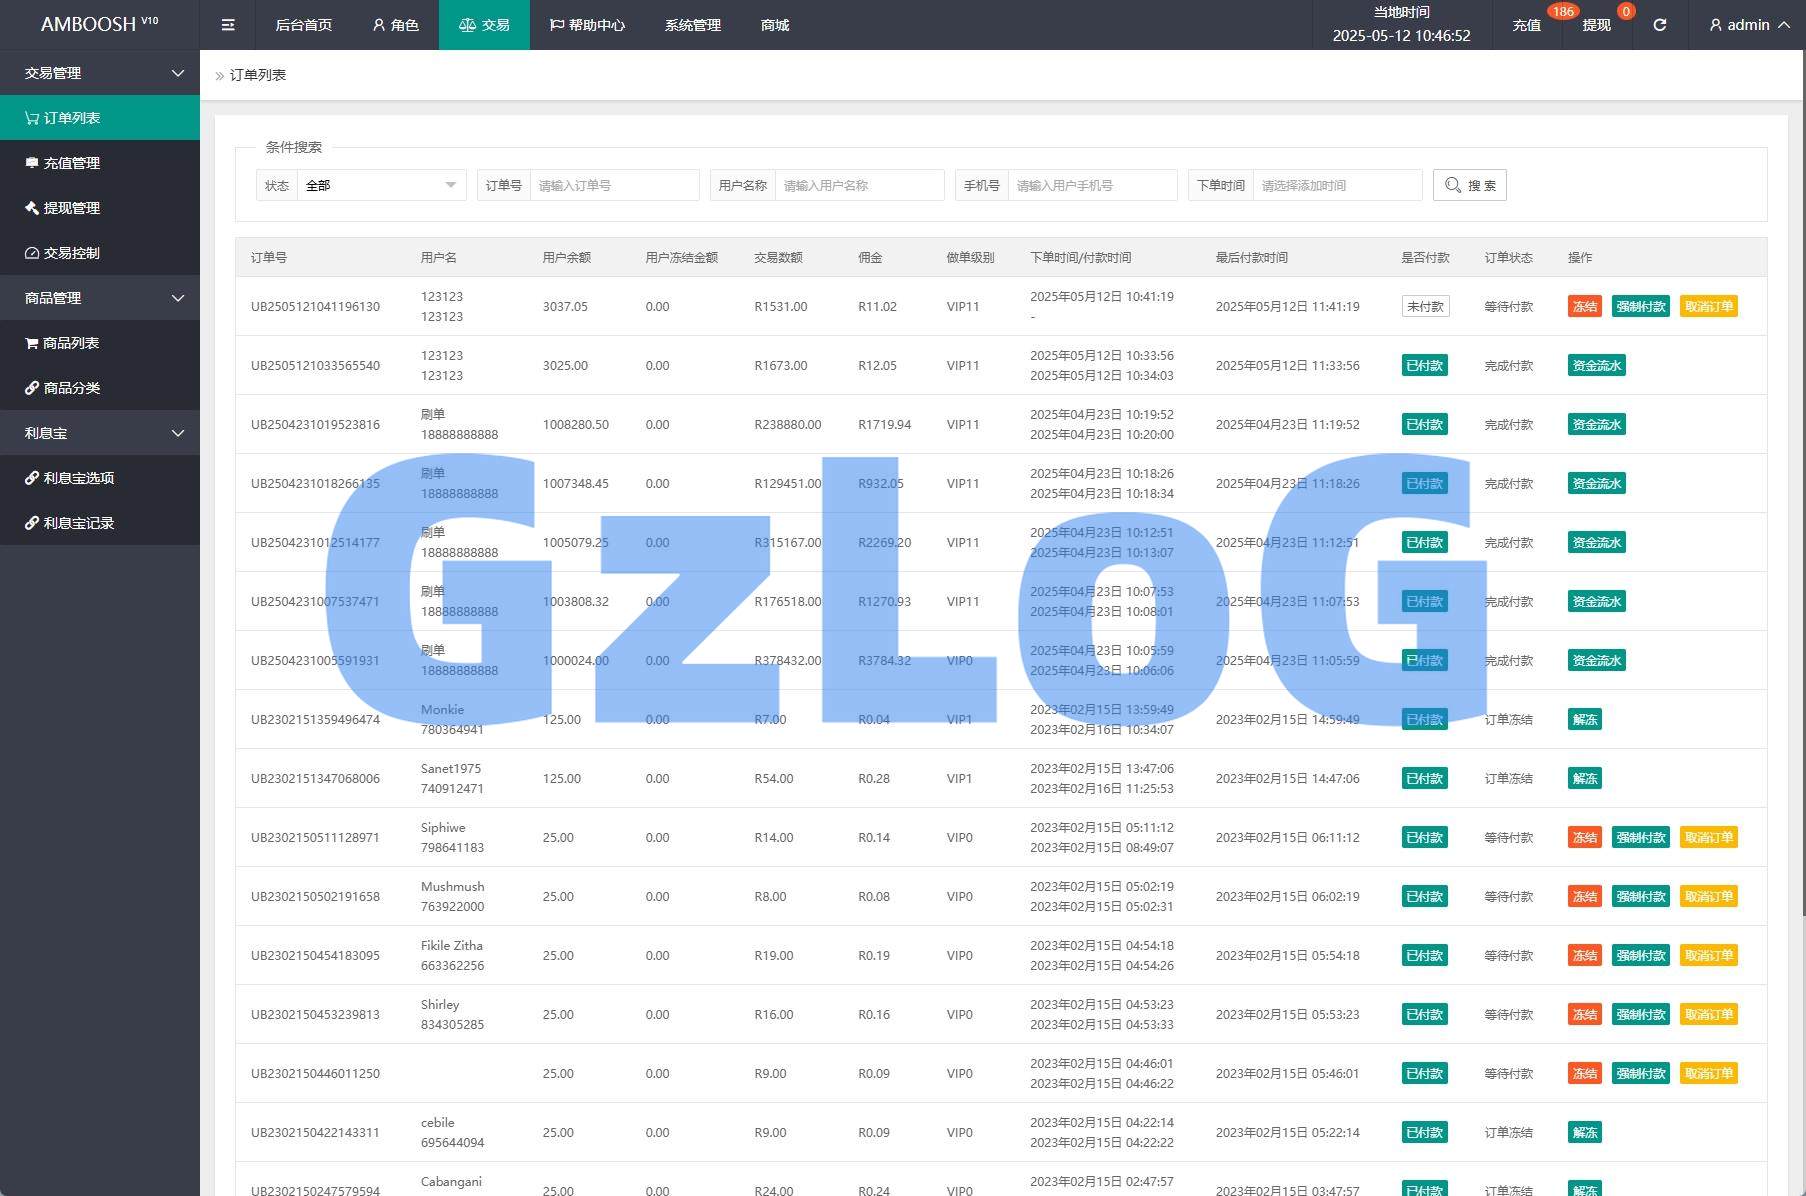Click 取消订单 for order UB2505121041196130
Image resolution: width=1806 pixels, height=1196 pixels.
1708,307
